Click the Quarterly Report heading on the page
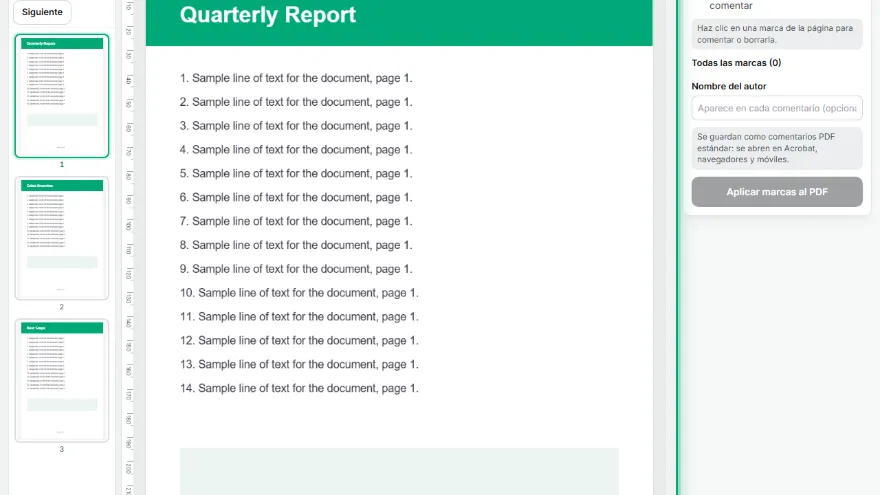Screen dimensions: 880x495 click(268, 15)
